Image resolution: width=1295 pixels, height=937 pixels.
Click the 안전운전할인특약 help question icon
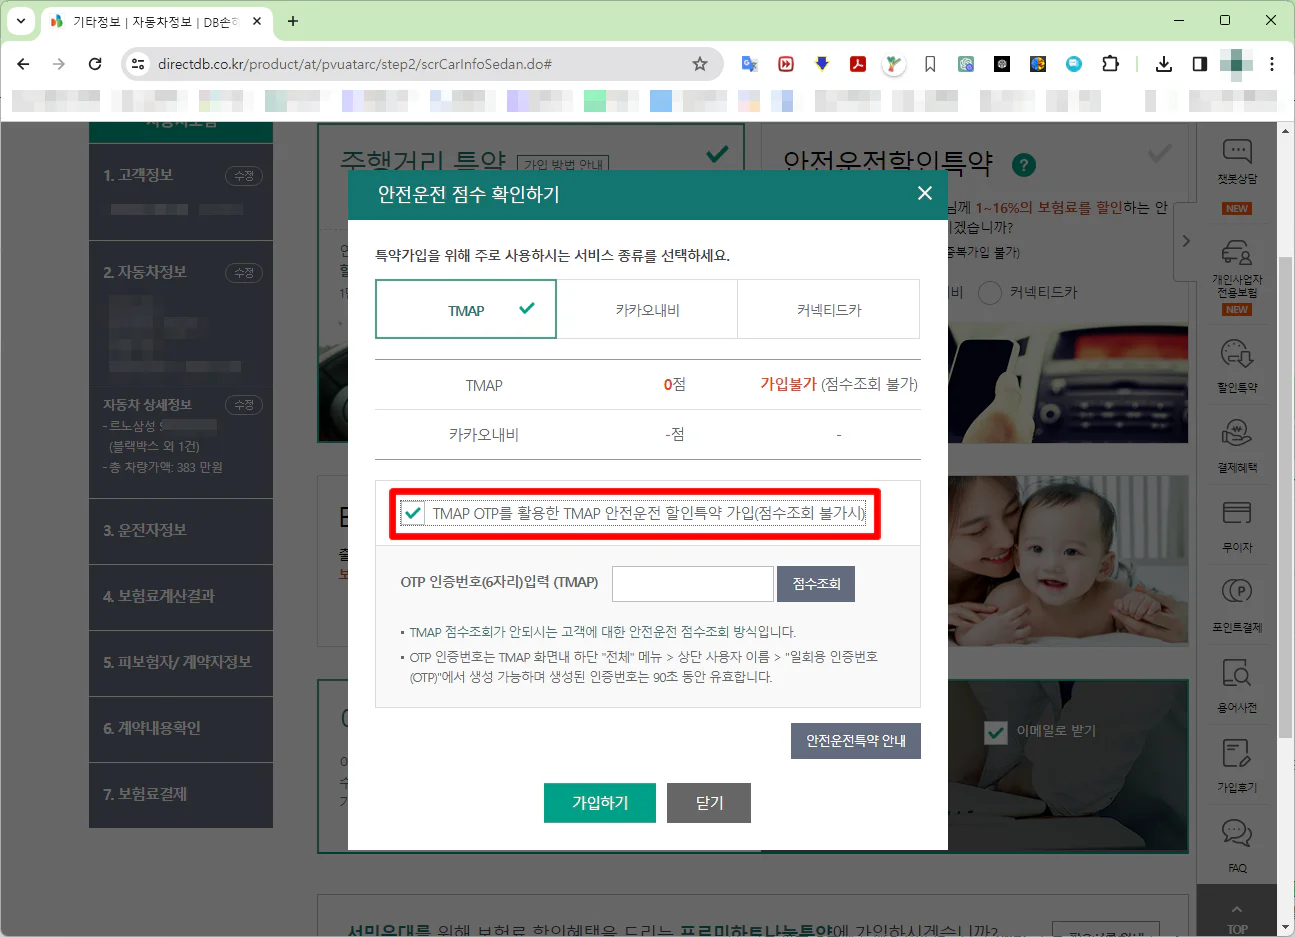1024,165
